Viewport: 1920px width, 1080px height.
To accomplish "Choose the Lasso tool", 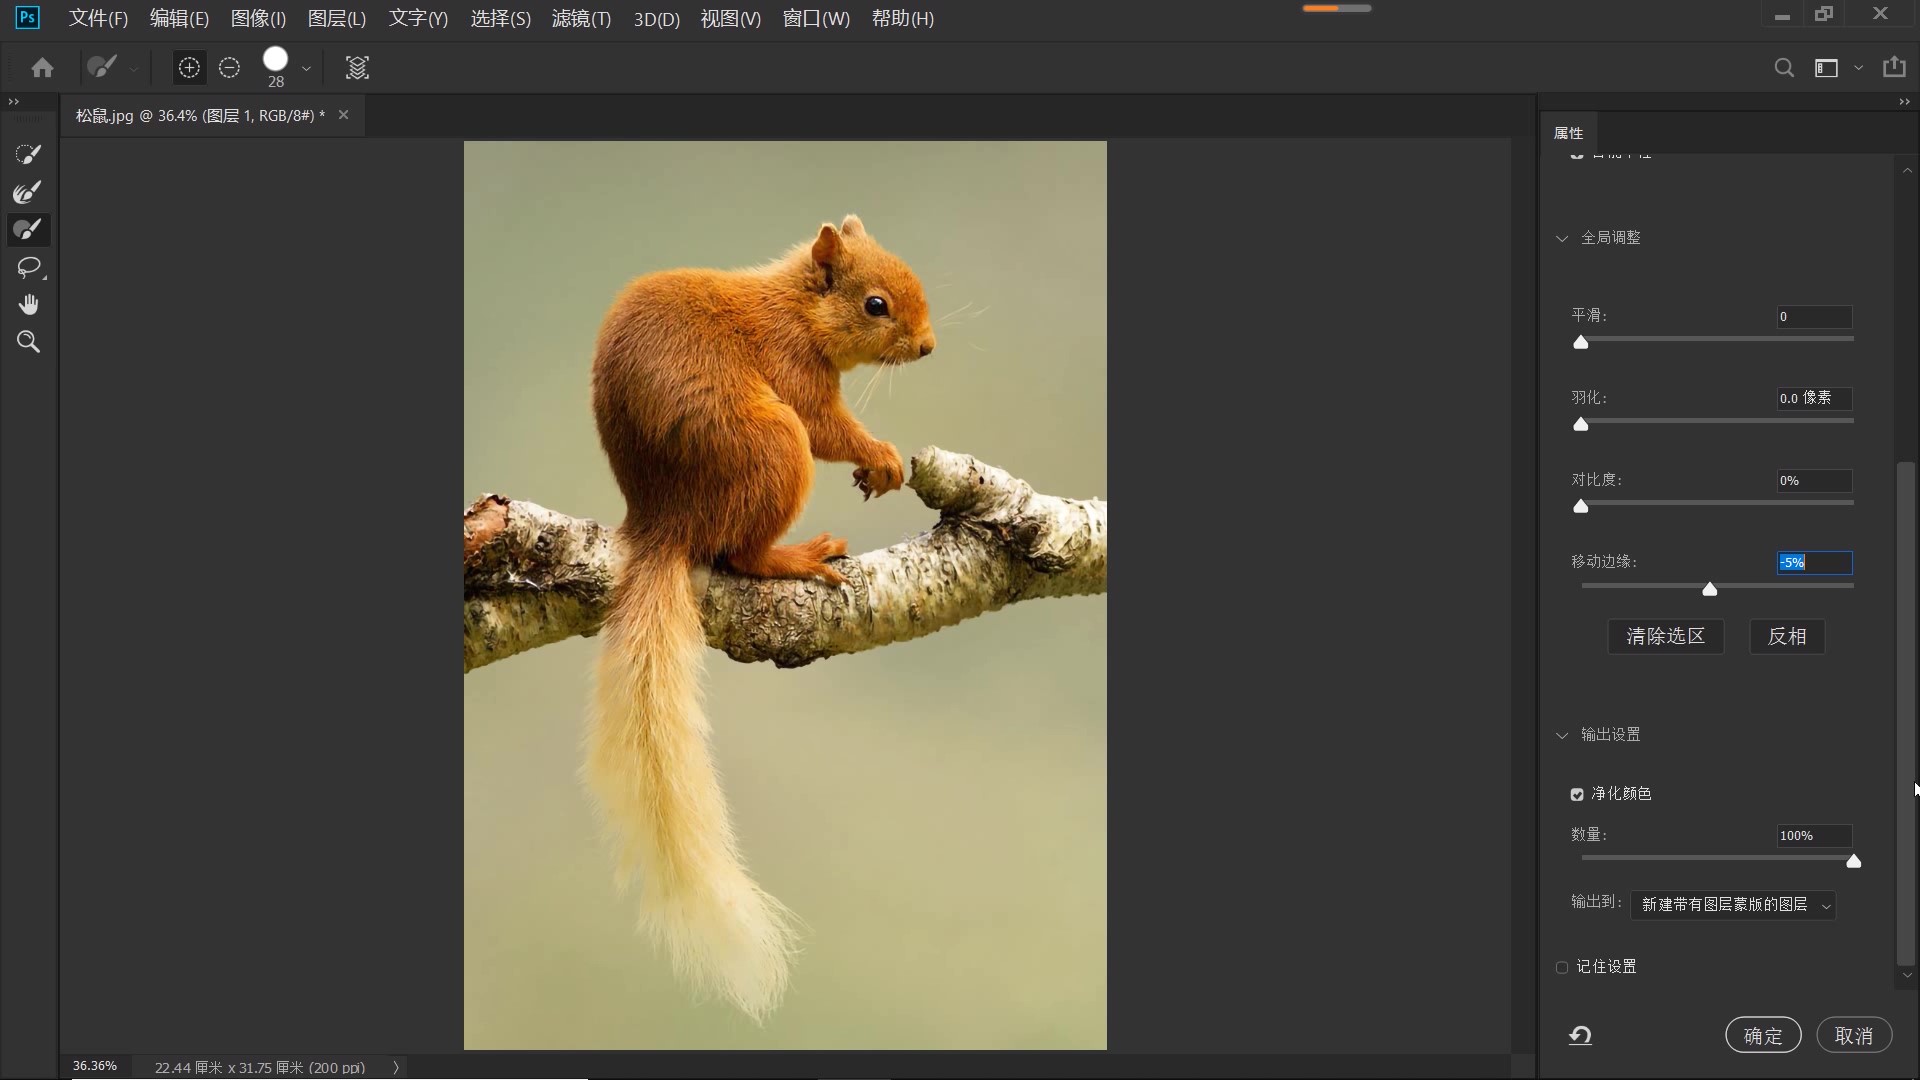I will tap(28, 267).
